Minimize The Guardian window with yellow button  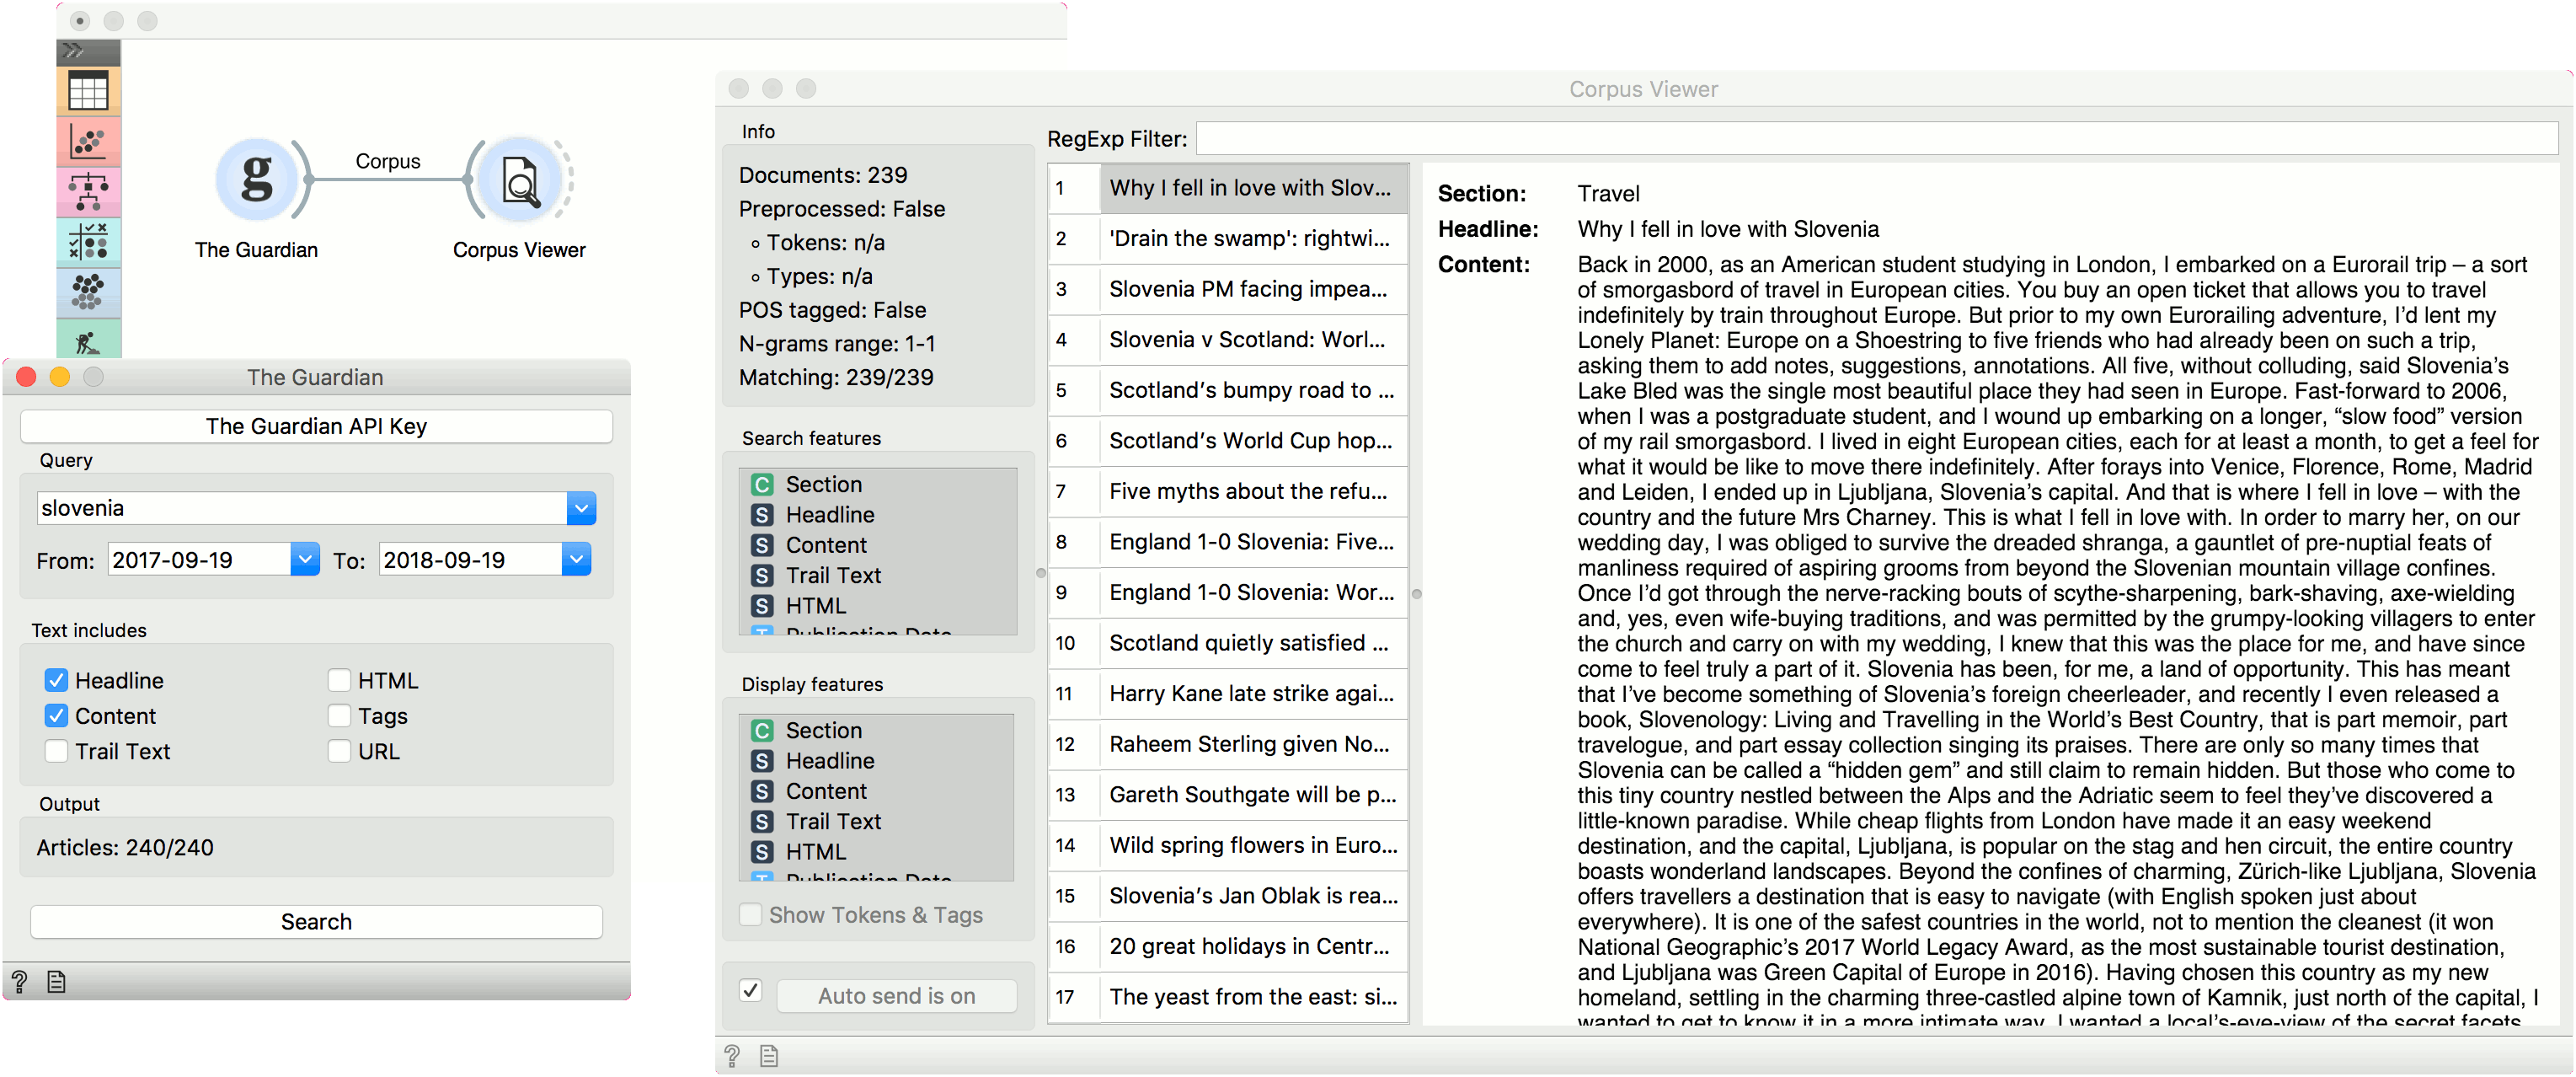pyautogui.click(x=60, y=377)
